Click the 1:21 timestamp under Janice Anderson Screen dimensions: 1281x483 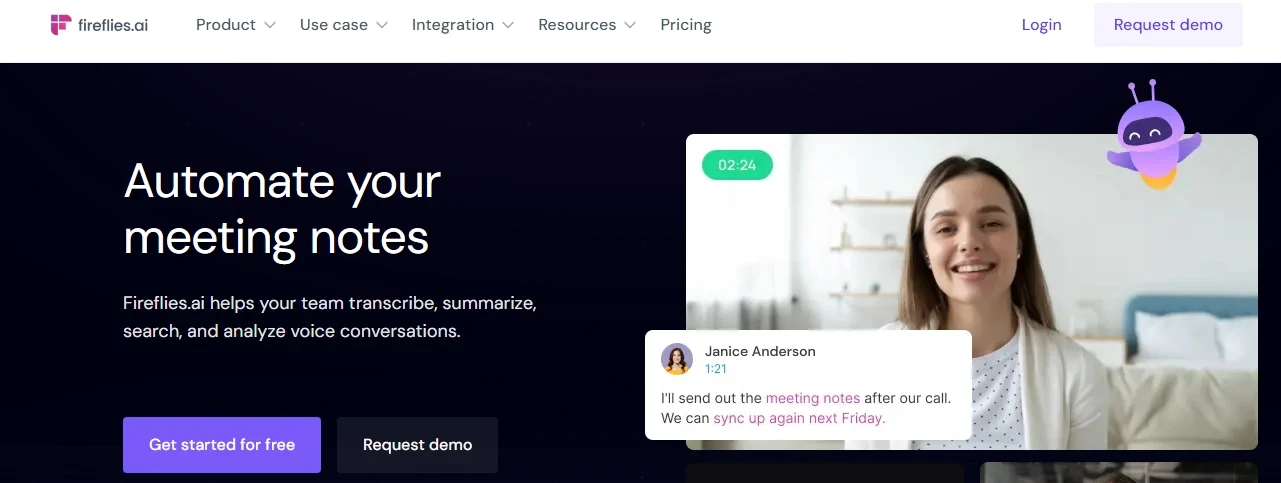(716, 369)
